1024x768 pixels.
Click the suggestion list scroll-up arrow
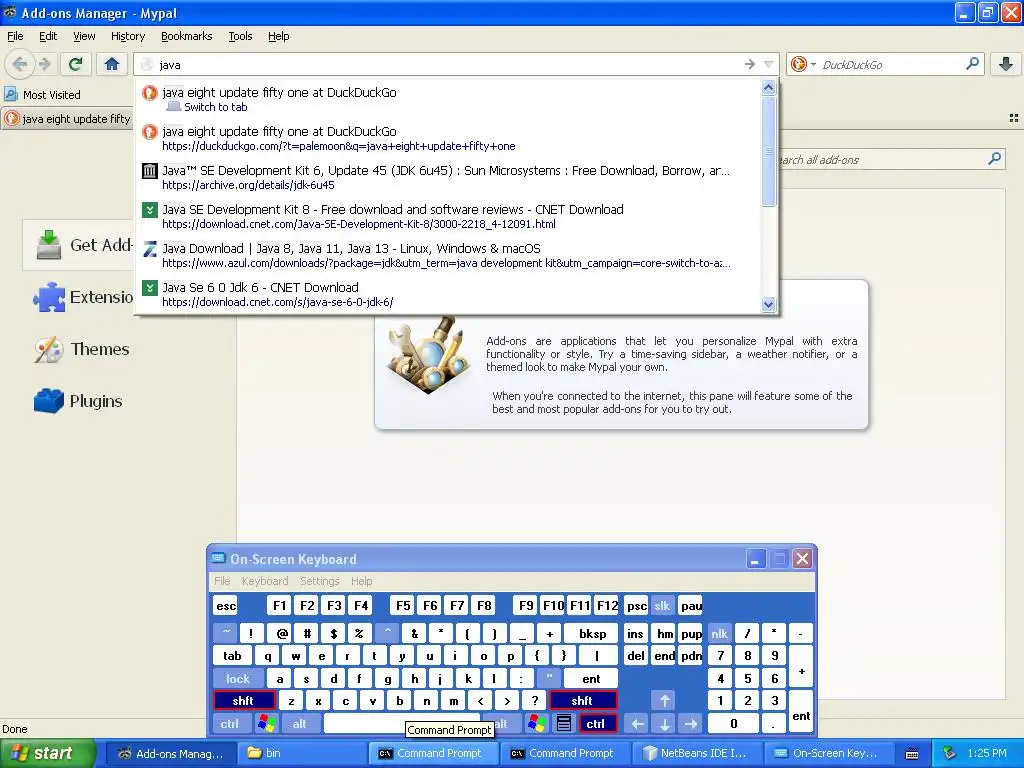[768, 87]
